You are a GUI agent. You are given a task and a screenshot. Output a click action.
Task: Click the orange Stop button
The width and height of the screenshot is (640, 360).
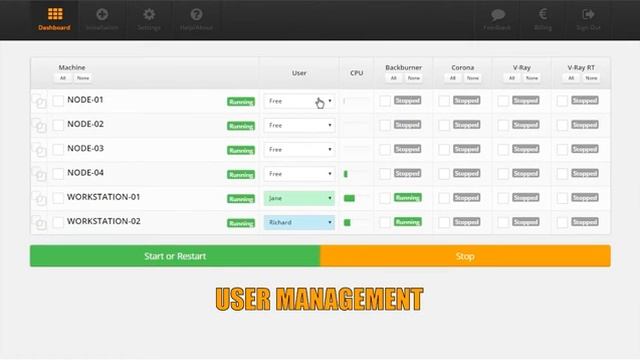(465, 256)
